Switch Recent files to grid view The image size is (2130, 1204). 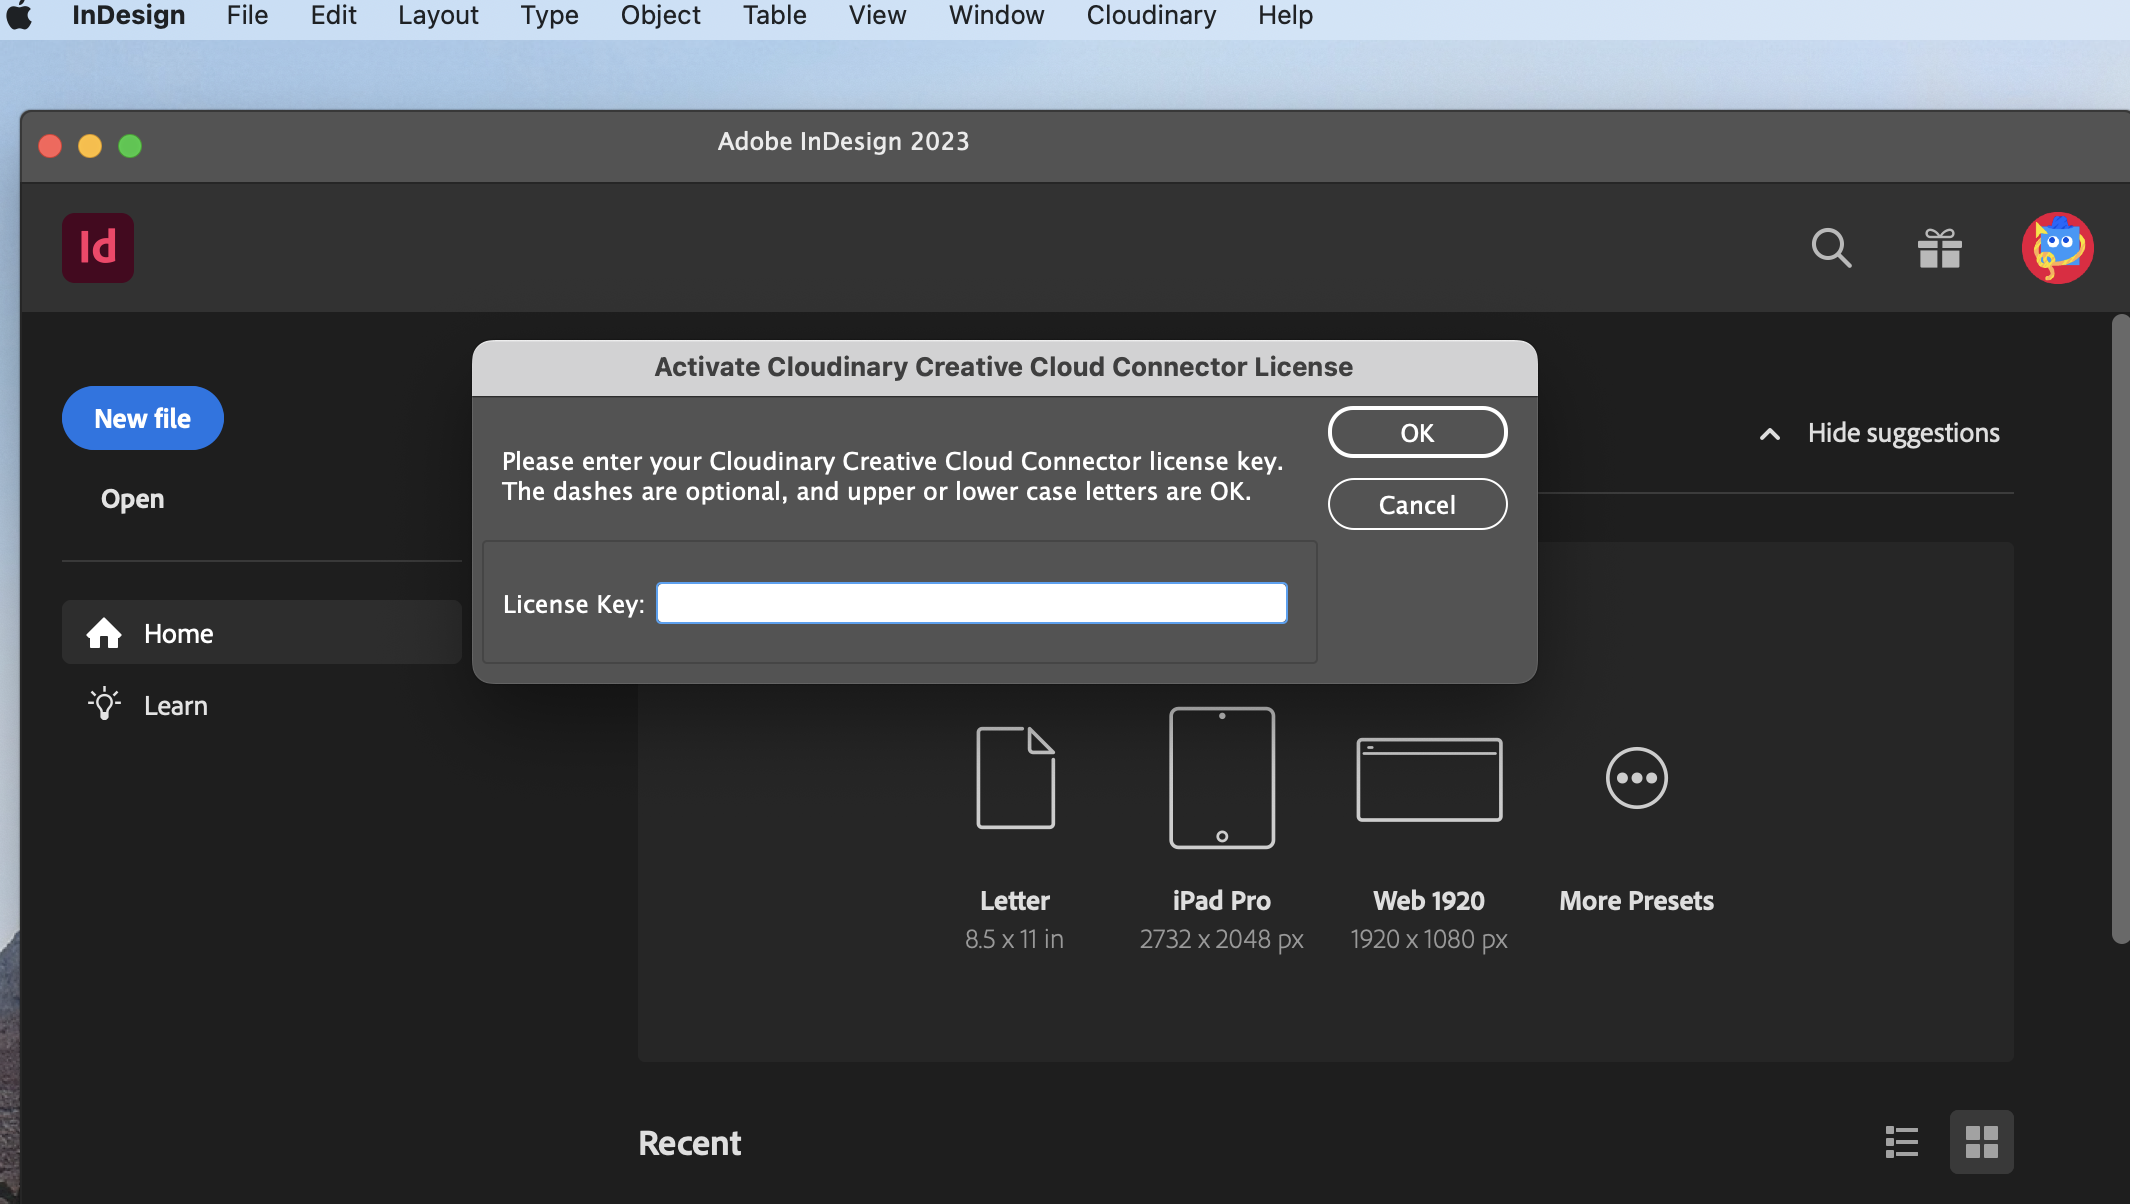point(1981,1142)
